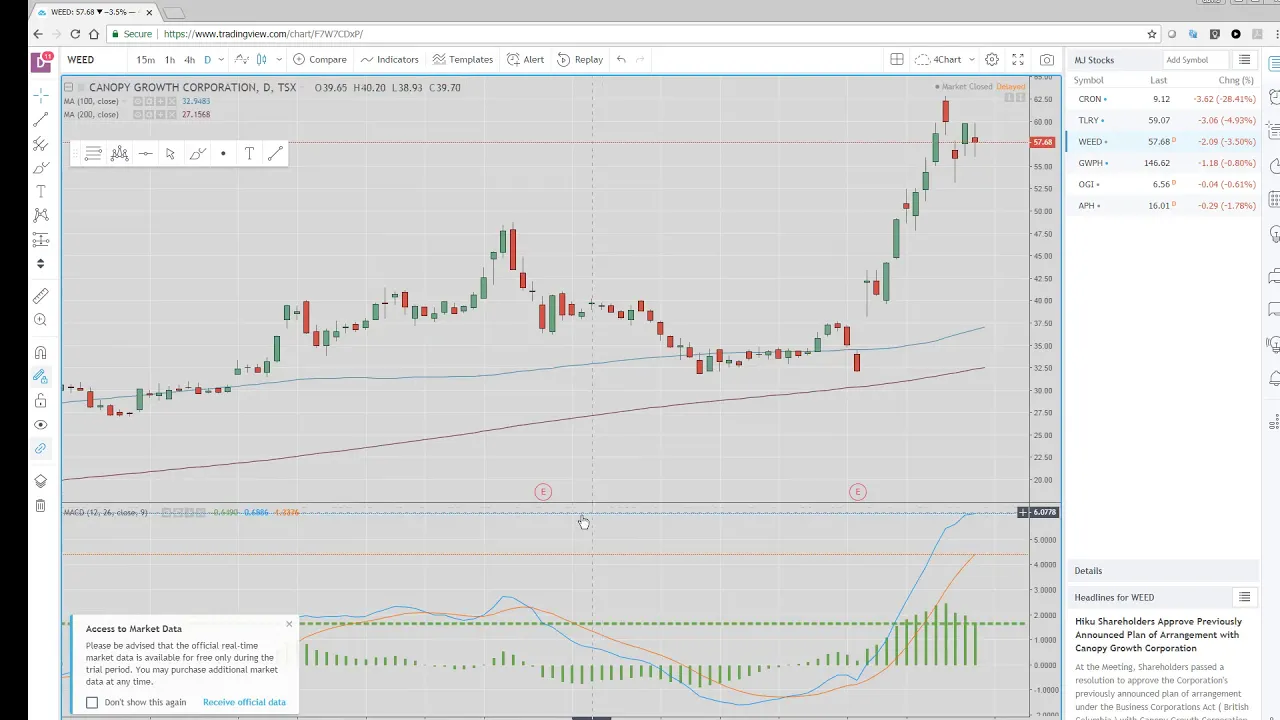This screenshot has width=1280, height=720.
Task: Check the Don't show this again box
Action: tap(92, 702)
